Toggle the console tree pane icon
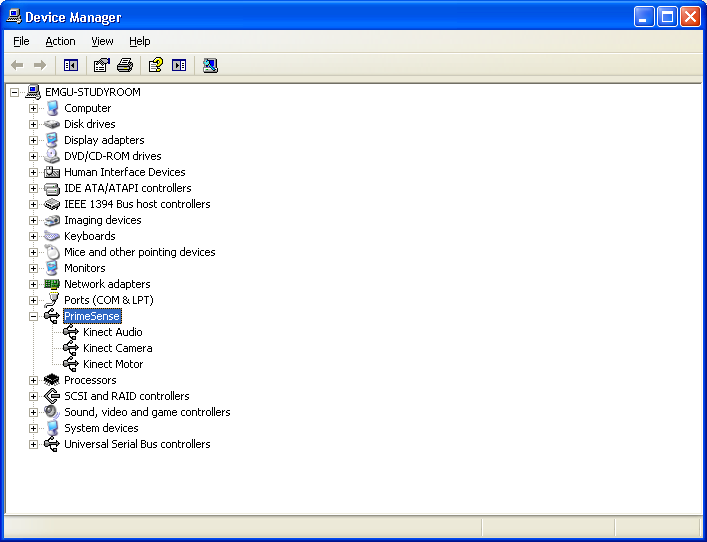Screen dimensions: 707x542 71,65
